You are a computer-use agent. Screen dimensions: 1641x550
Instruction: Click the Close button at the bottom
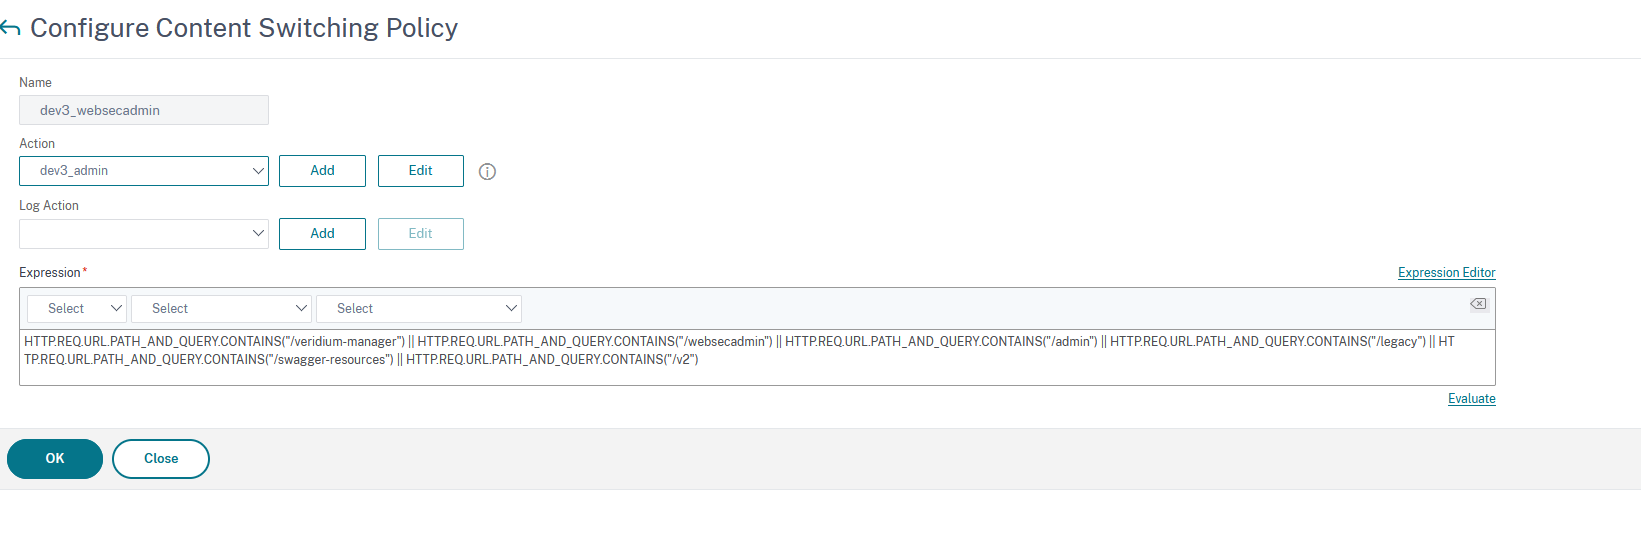coord(161,459)
